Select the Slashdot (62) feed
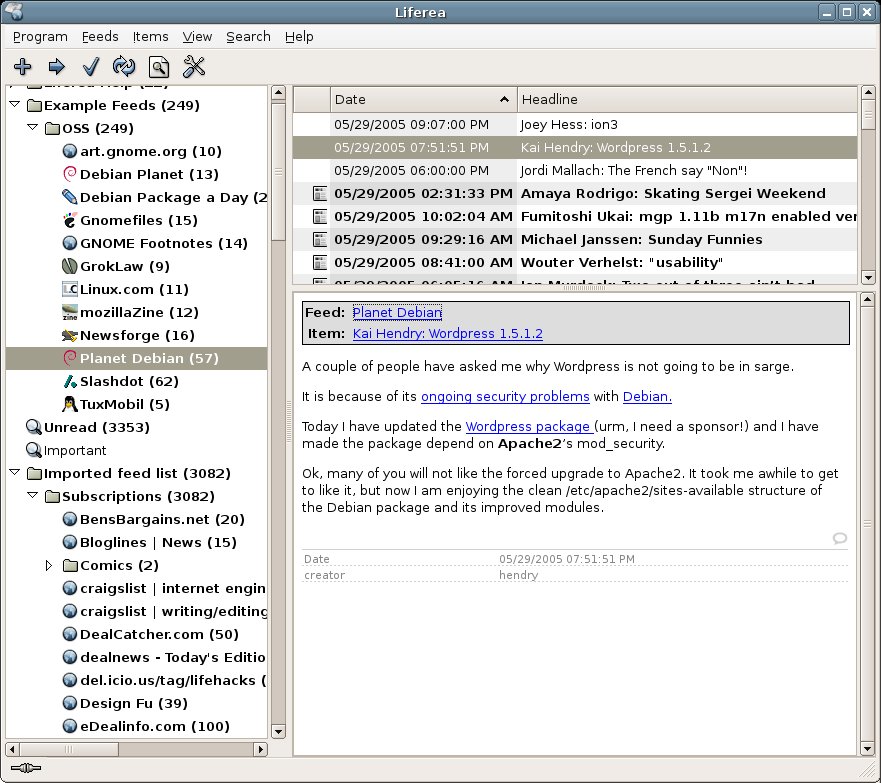Viewport: 881px width, 783px height. click(x=129, y=381)
